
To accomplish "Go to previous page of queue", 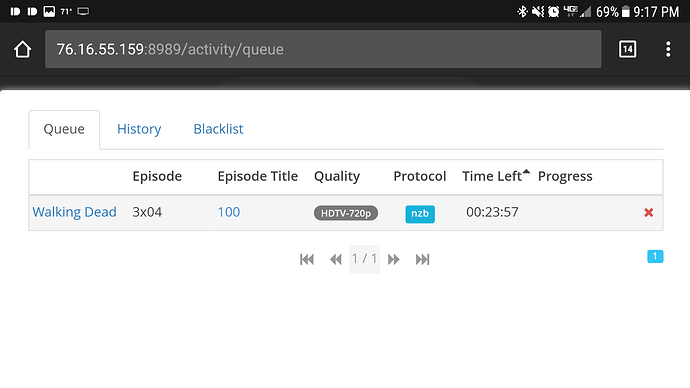I will point(336,260).
